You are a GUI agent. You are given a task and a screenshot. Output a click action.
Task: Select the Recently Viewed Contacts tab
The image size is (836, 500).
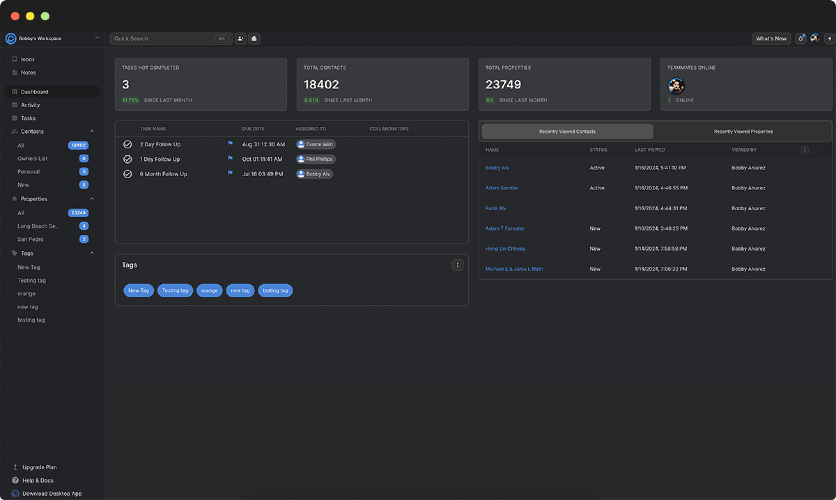pyautogui.click(x=567, y=131)
